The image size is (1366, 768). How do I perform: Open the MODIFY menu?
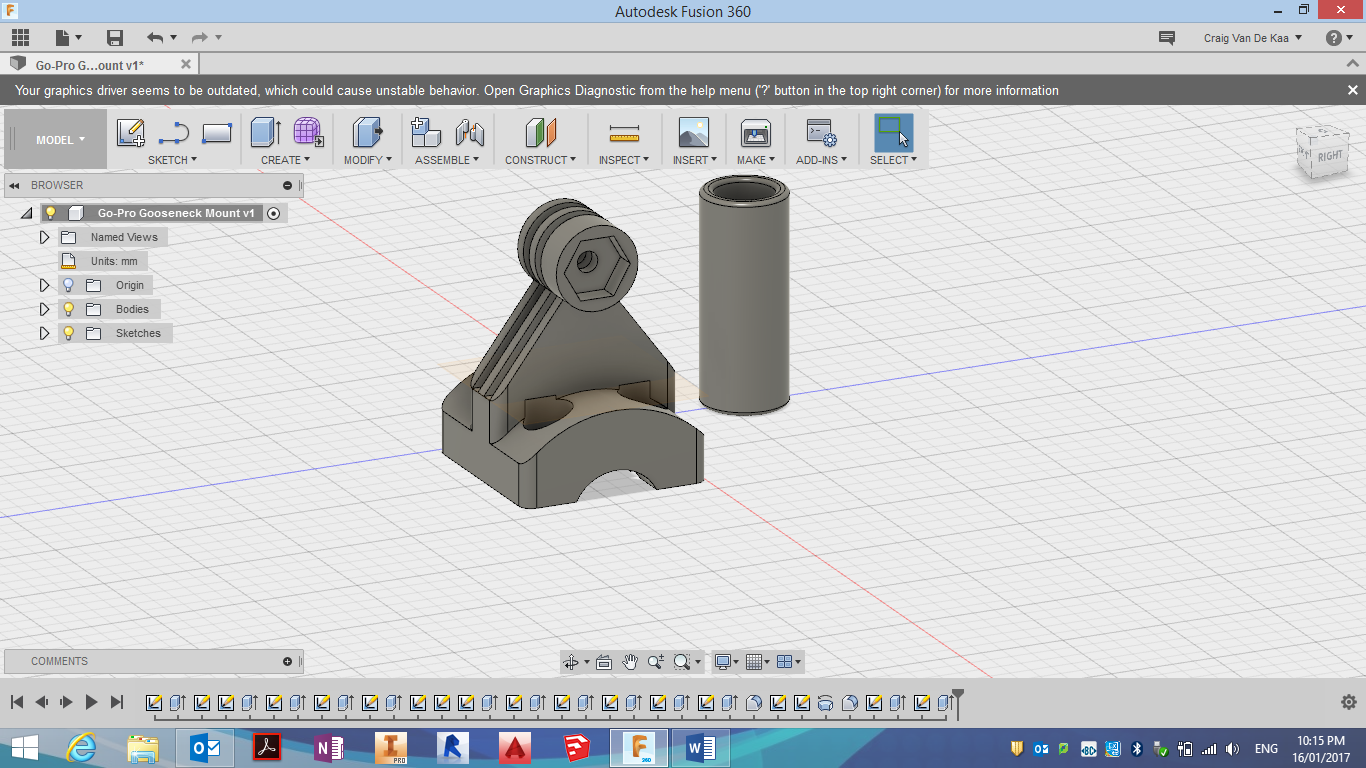[x=368, y=160]
